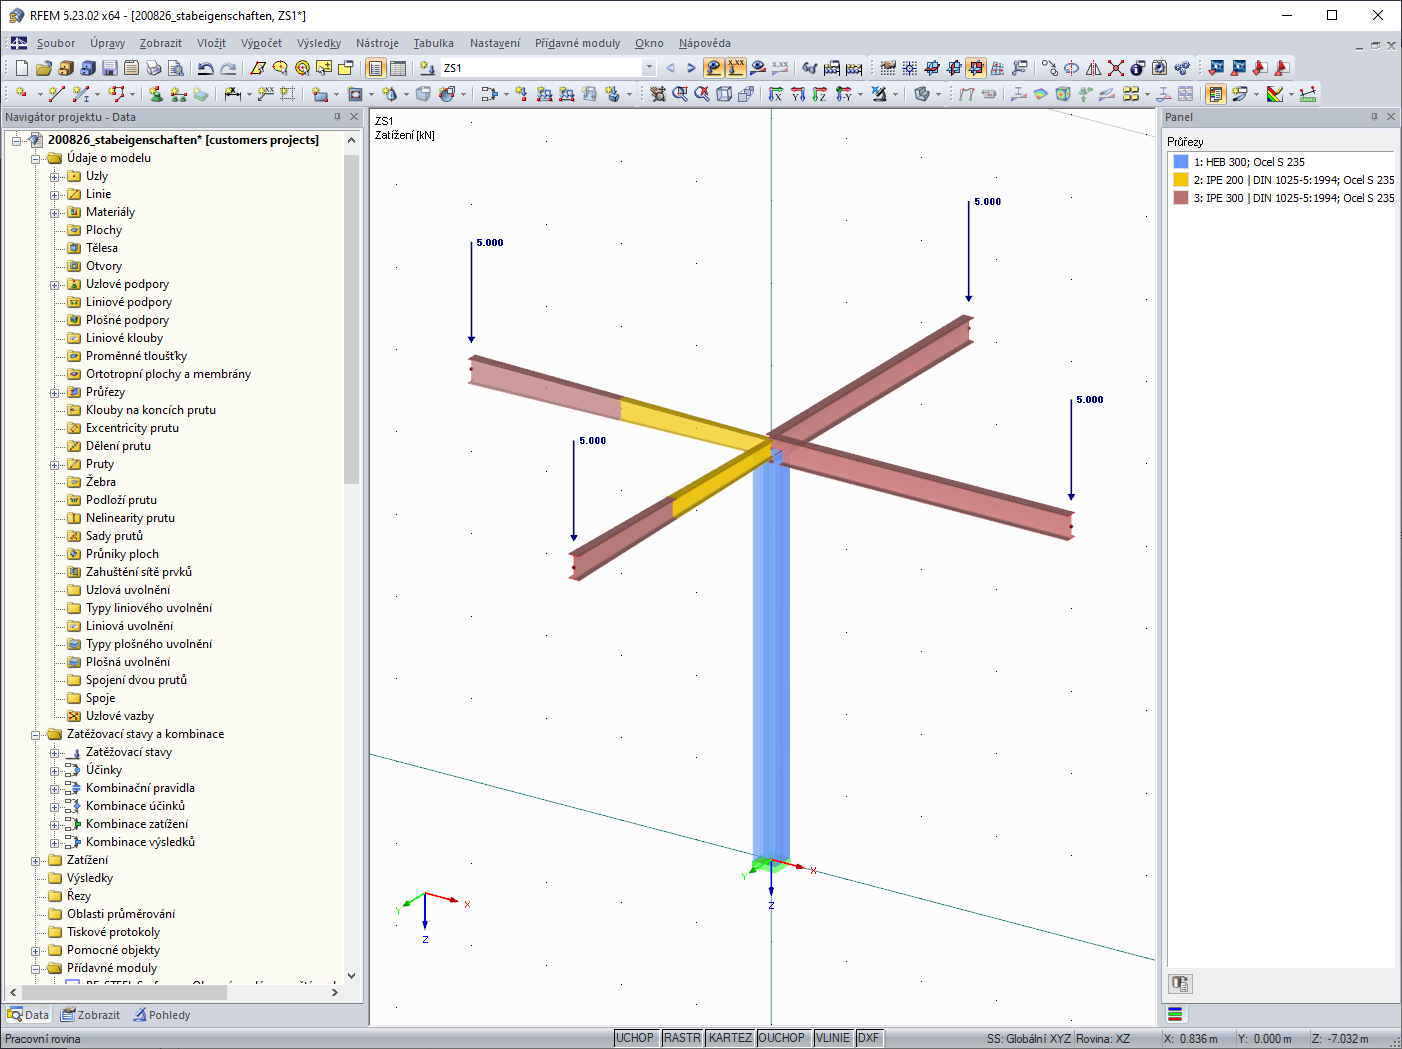Toggle UCHOP snap in status bar

(635, 1038)
